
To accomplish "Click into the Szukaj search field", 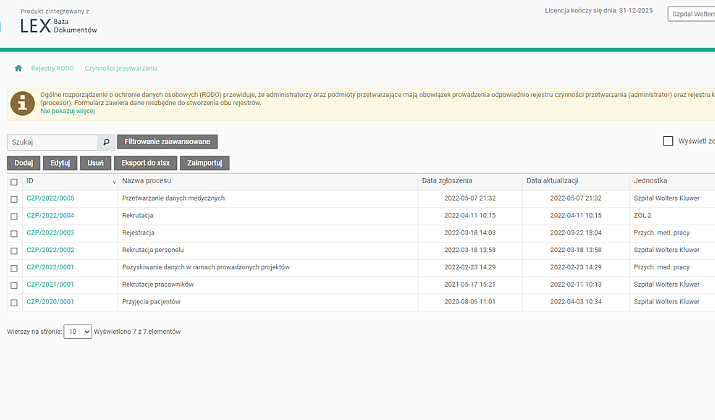I will [x=52, y=142].
